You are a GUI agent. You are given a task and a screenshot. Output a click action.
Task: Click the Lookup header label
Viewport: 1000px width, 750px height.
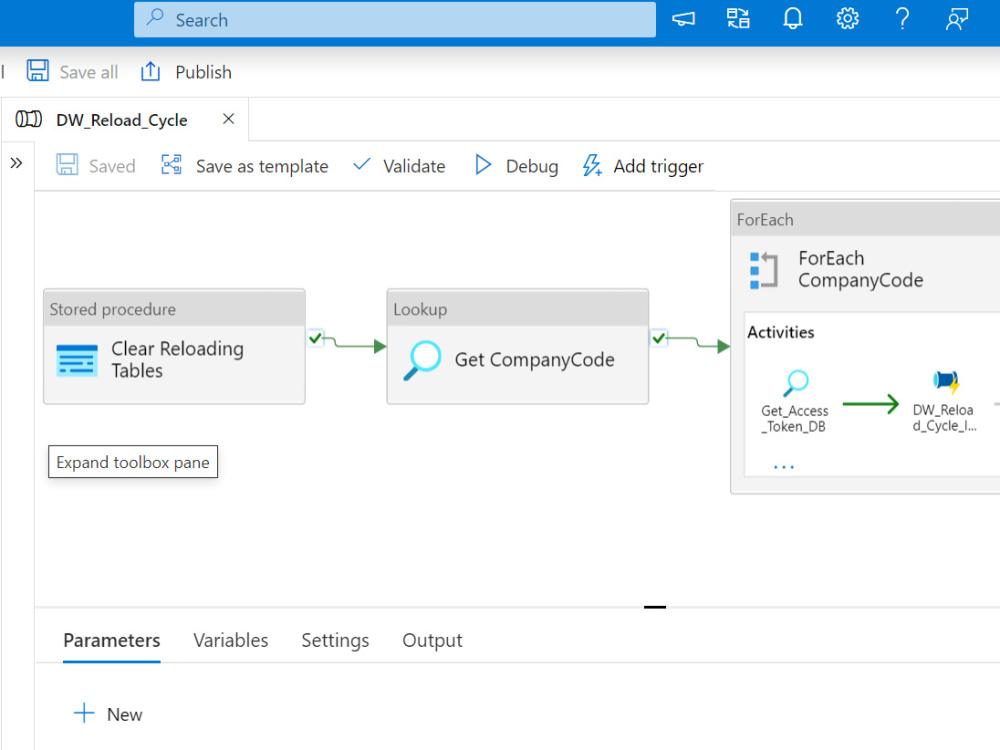(x=420, y=309)
